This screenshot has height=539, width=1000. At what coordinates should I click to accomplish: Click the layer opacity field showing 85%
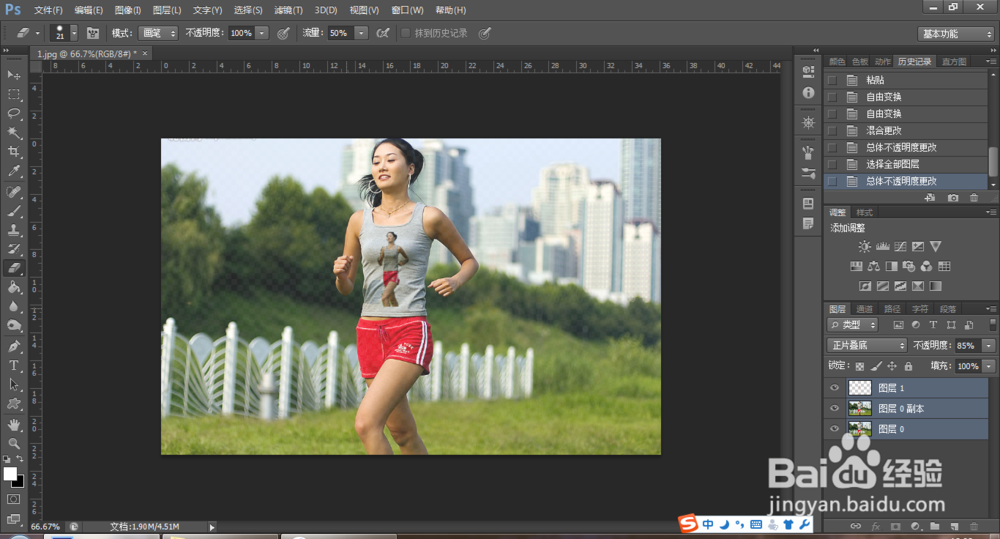tap(967, 345)
